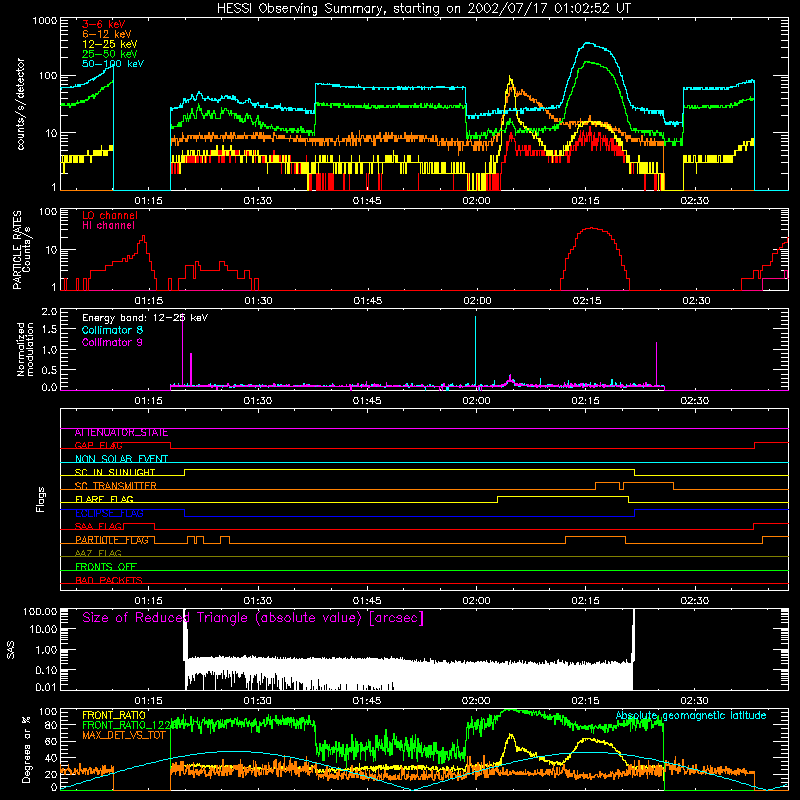Click the "Energy band: 12-25 keV" label
The image size is (800, 800).
pos(145,318)
